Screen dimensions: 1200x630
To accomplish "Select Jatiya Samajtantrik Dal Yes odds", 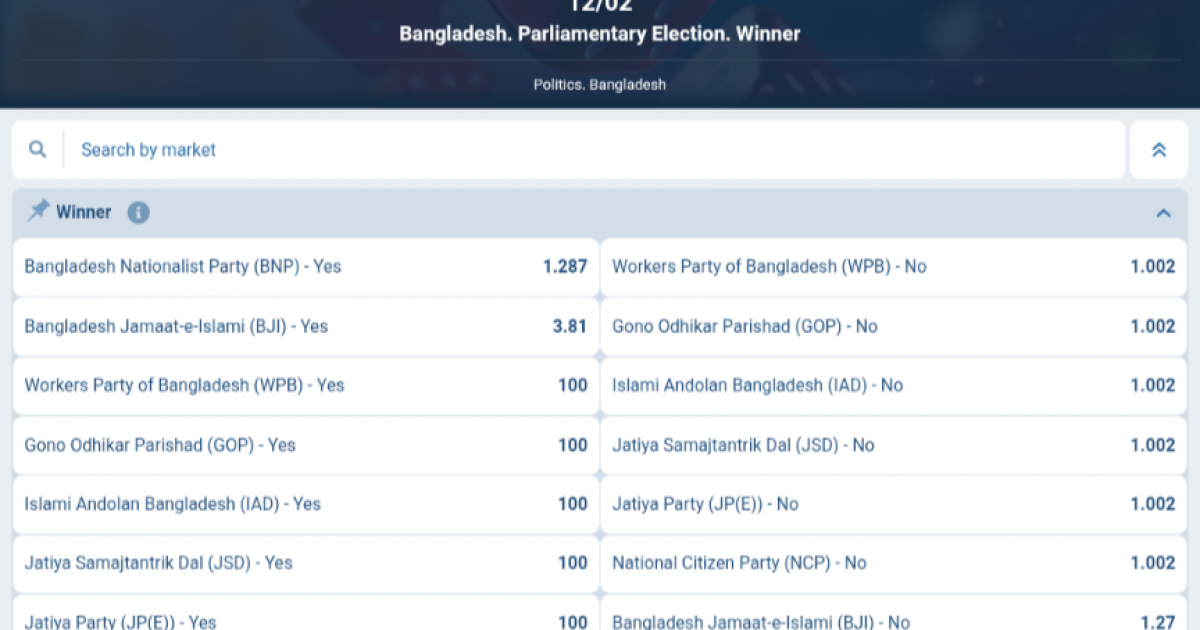I will (300, 563).
